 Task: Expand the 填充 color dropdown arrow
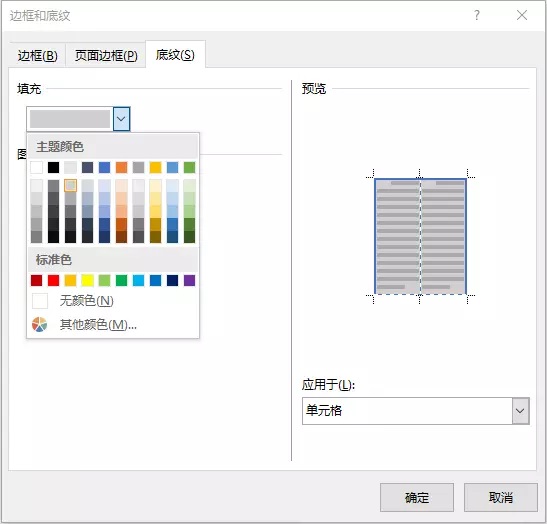click(121, 119)
